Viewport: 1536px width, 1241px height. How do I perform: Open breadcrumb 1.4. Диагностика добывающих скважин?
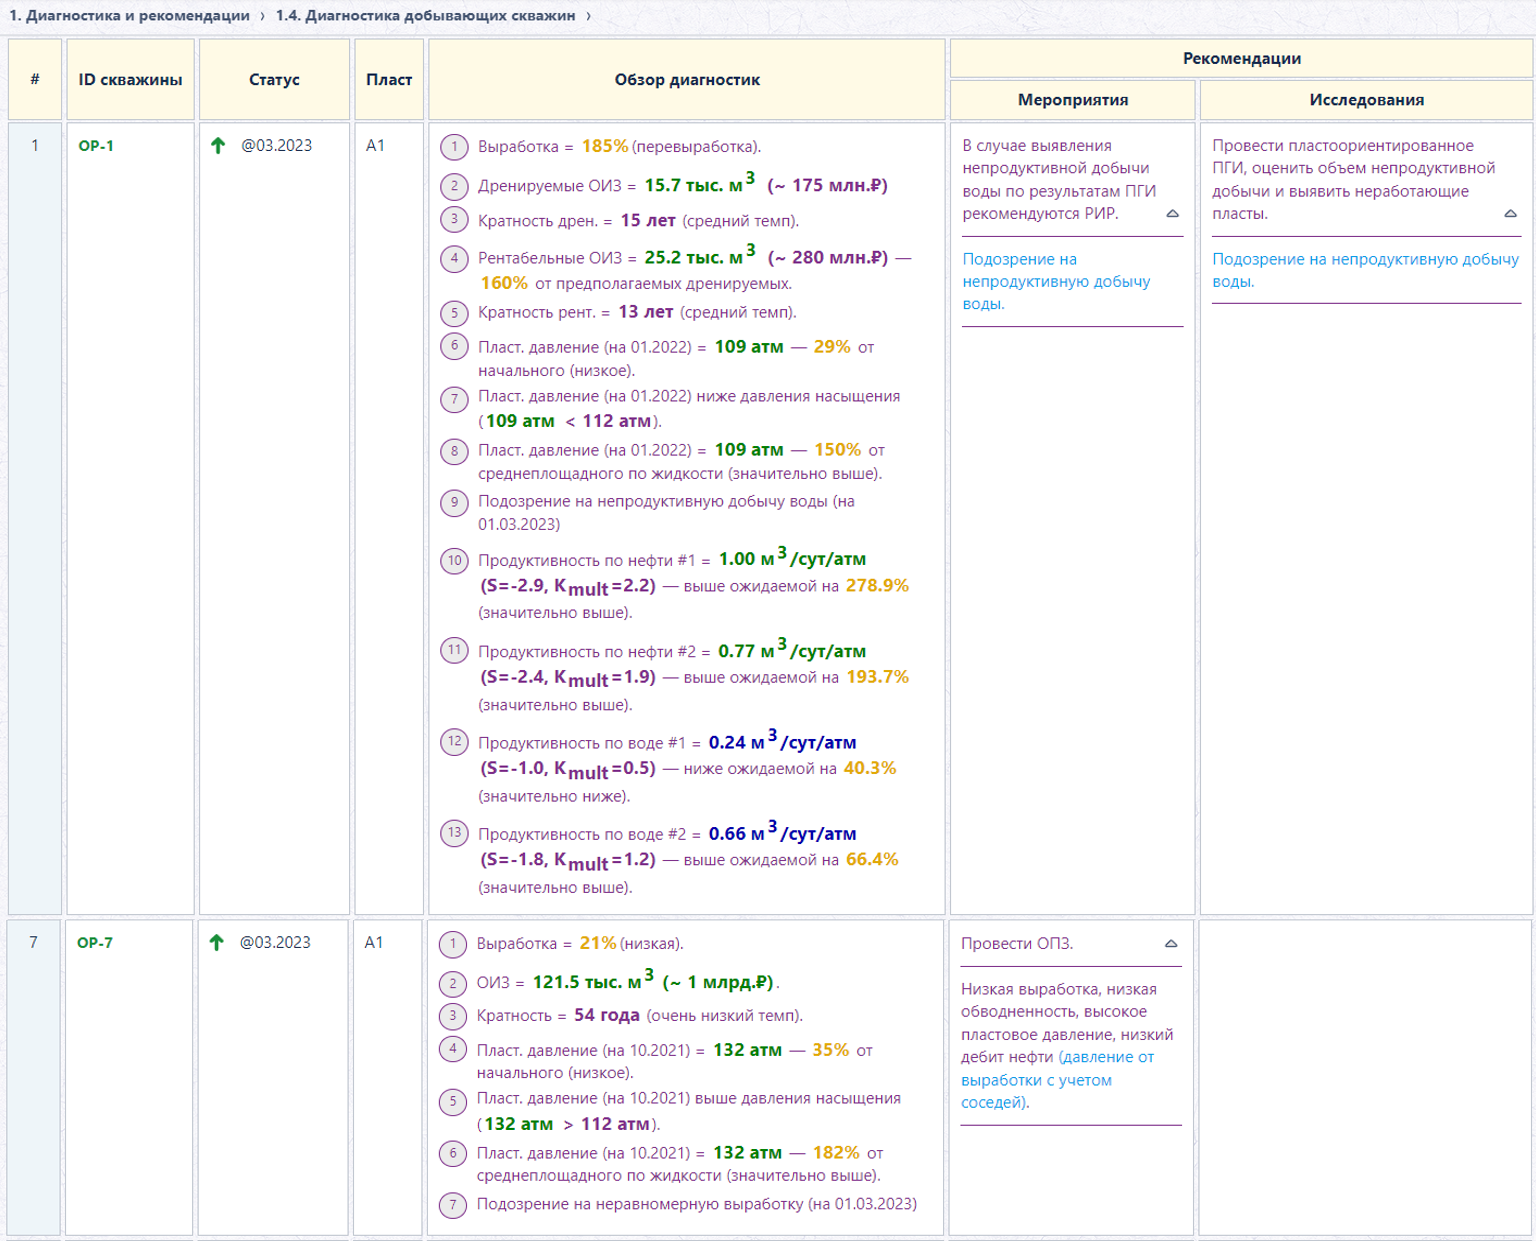[x=425, y=16]
